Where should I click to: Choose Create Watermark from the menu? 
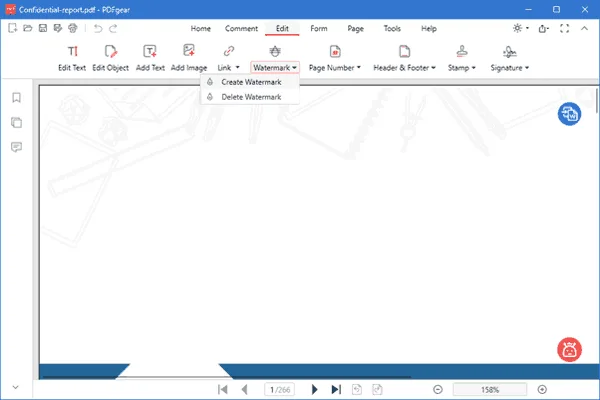[250, 82]
